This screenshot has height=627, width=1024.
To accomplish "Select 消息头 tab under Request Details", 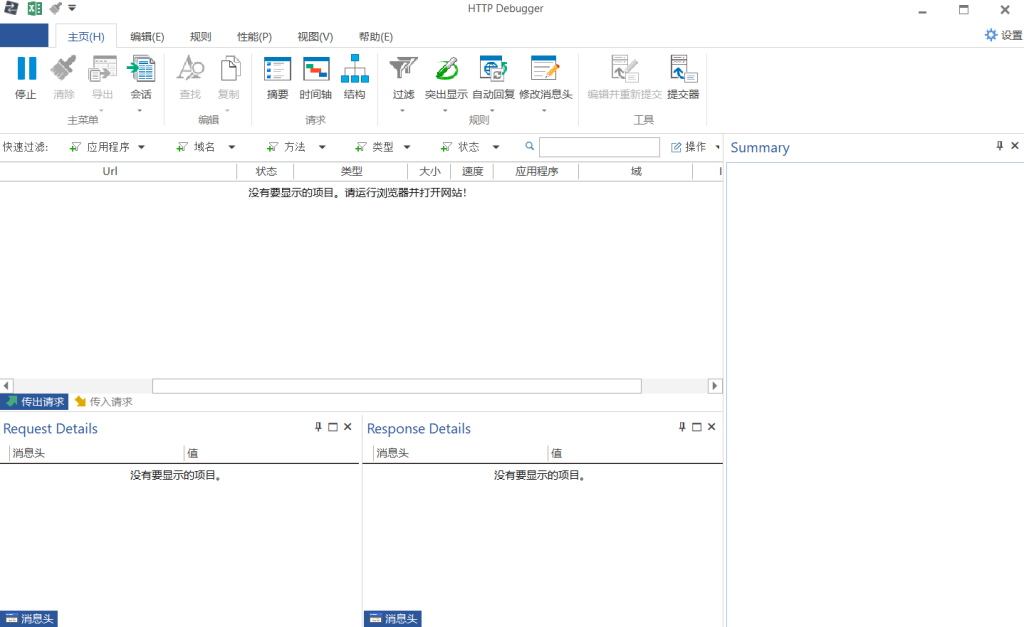I will [29, 619].
